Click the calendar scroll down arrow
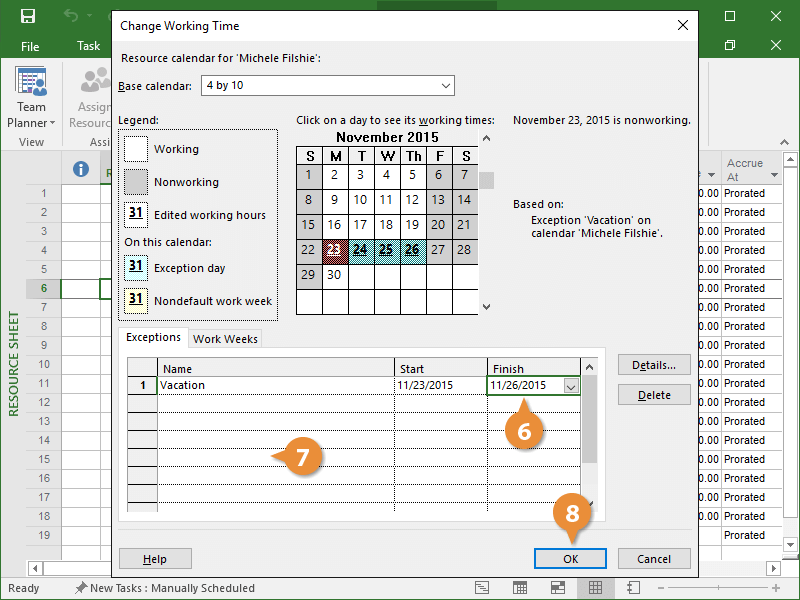The height and width of the screenshot is (600, 800). click(487, 307)
